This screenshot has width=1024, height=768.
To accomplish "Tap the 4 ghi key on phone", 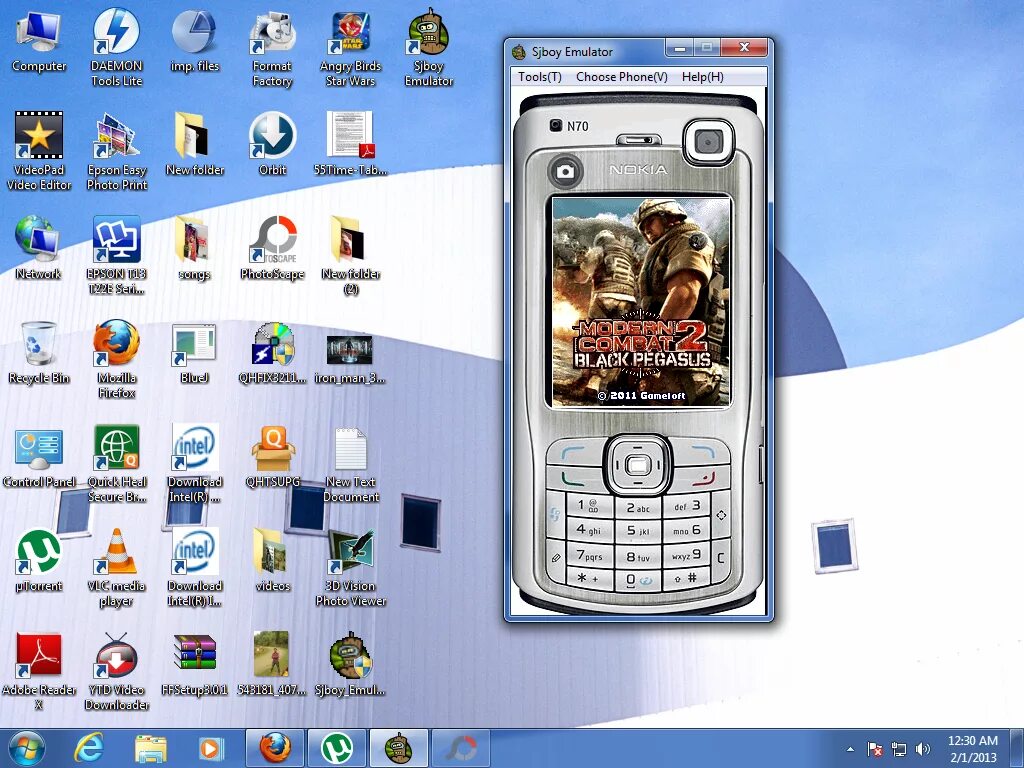I will [x=588, y=530].
